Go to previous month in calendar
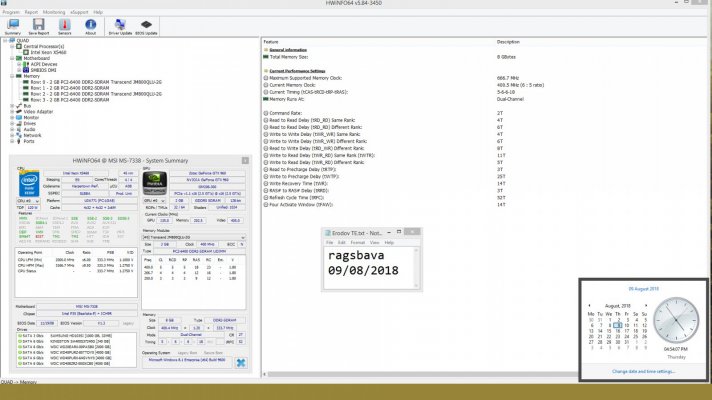The width and height of the screenshot is (712, 400). (x=589, y=306)
